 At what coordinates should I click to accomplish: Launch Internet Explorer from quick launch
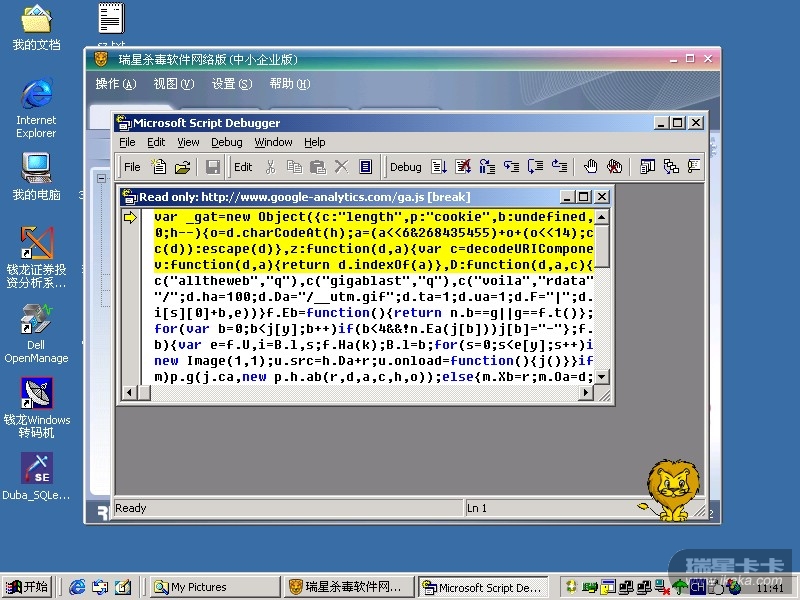77,587
